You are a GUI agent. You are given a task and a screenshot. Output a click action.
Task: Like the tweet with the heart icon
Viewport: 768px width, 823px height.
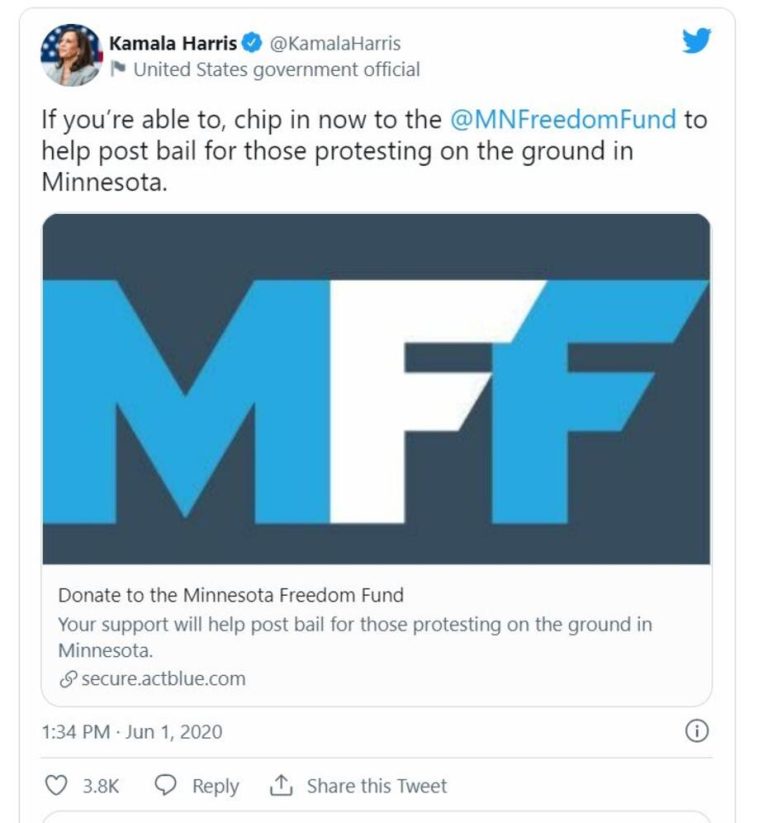57,786
